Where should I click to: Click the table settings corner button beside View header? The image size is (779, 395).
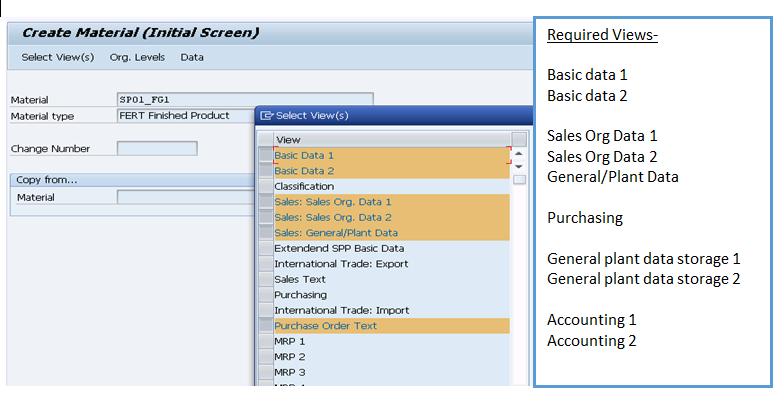pos(519,139)
